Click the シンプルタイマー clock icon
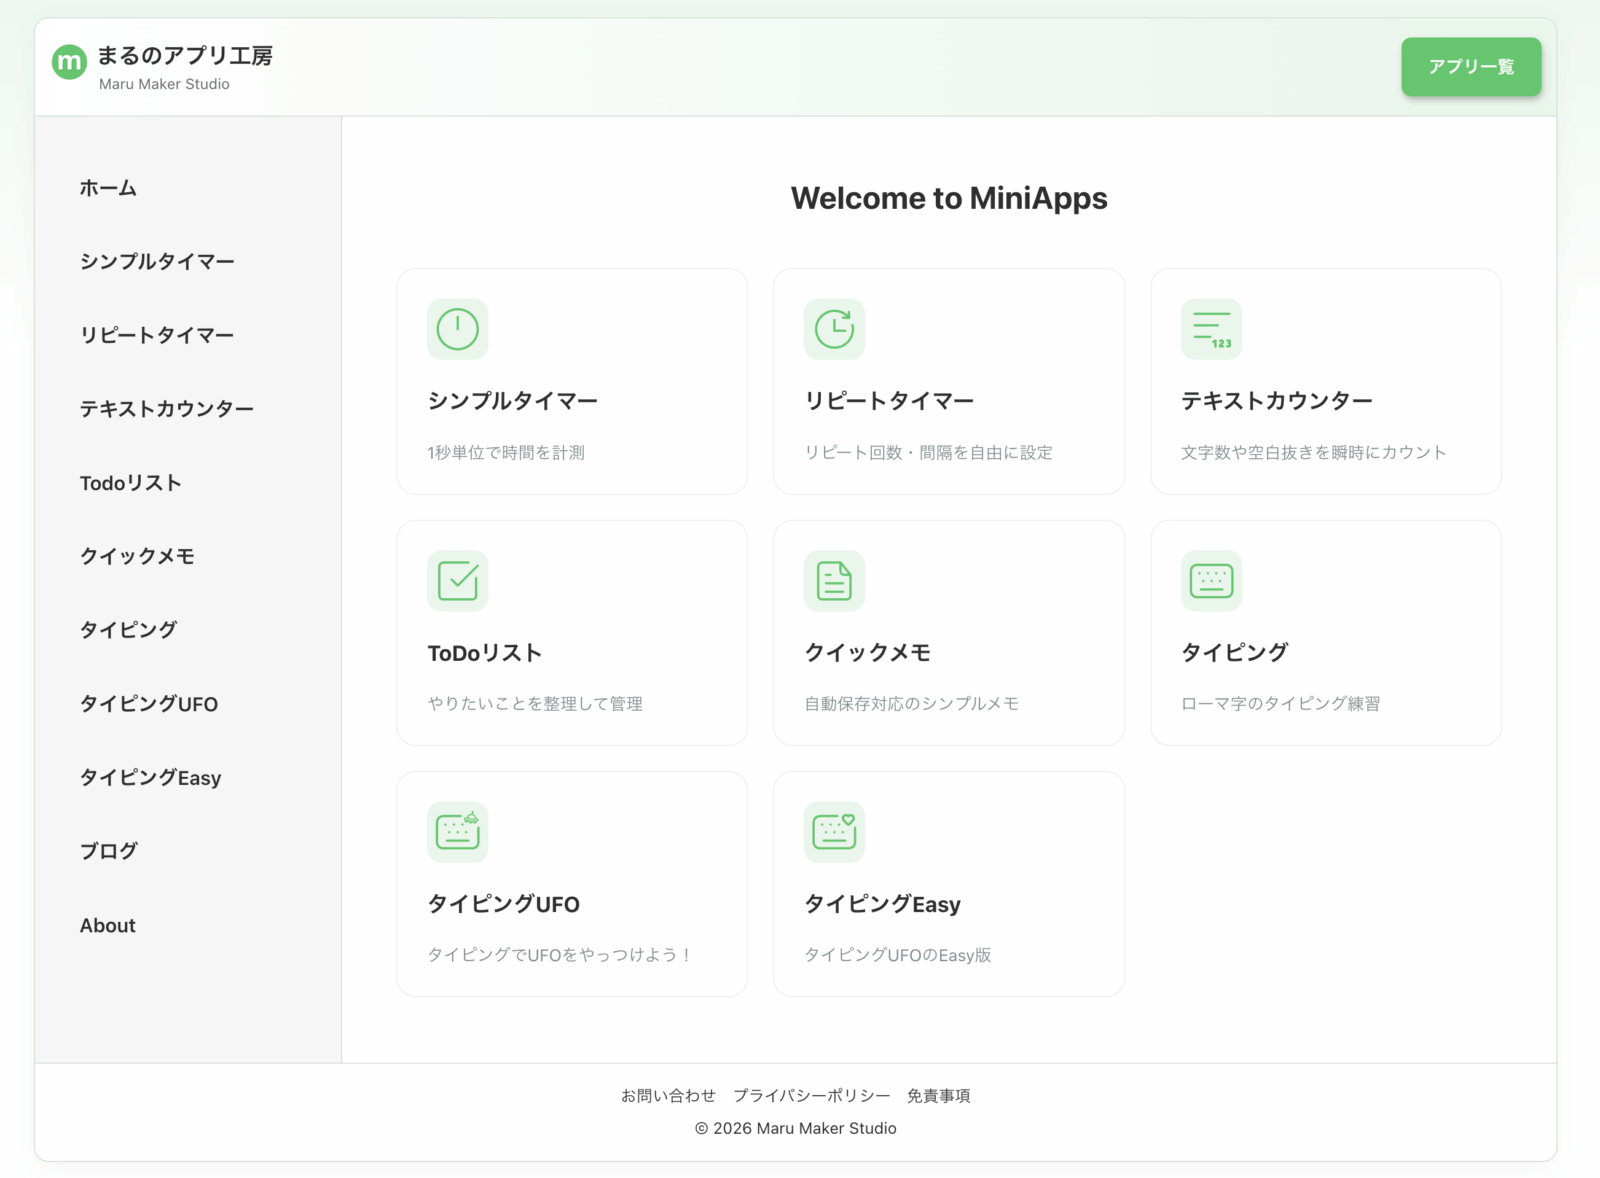 (x=458, y=329)
